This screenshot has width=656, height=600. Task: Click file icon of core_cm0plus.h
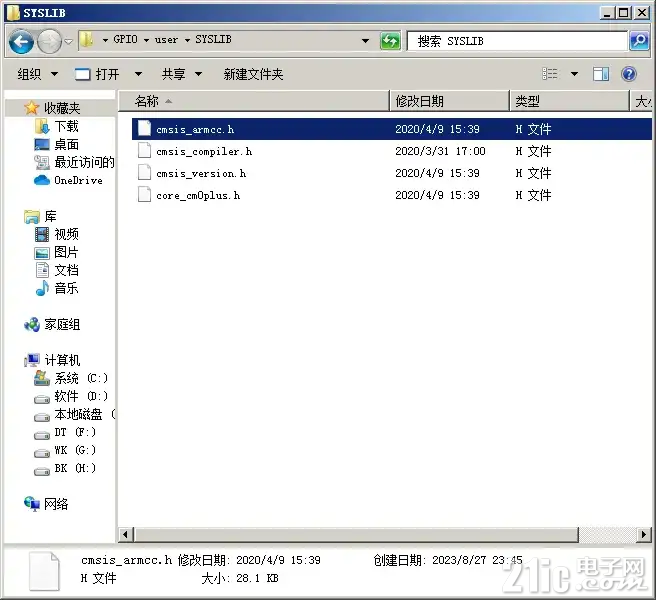144,195
